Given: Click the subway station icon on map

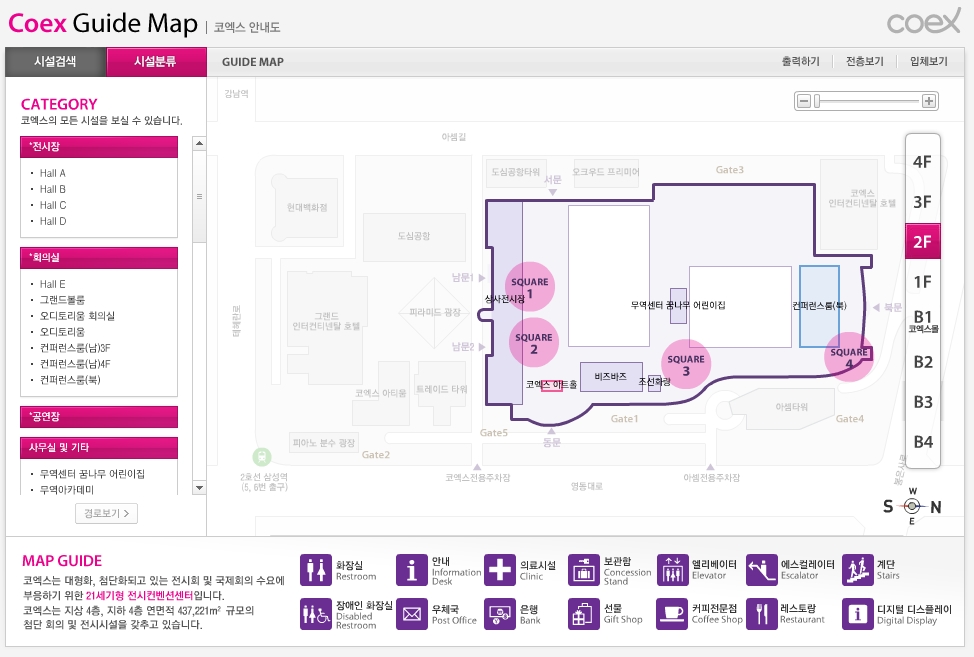Looking at the screenshot, I should tap(262, 457).
